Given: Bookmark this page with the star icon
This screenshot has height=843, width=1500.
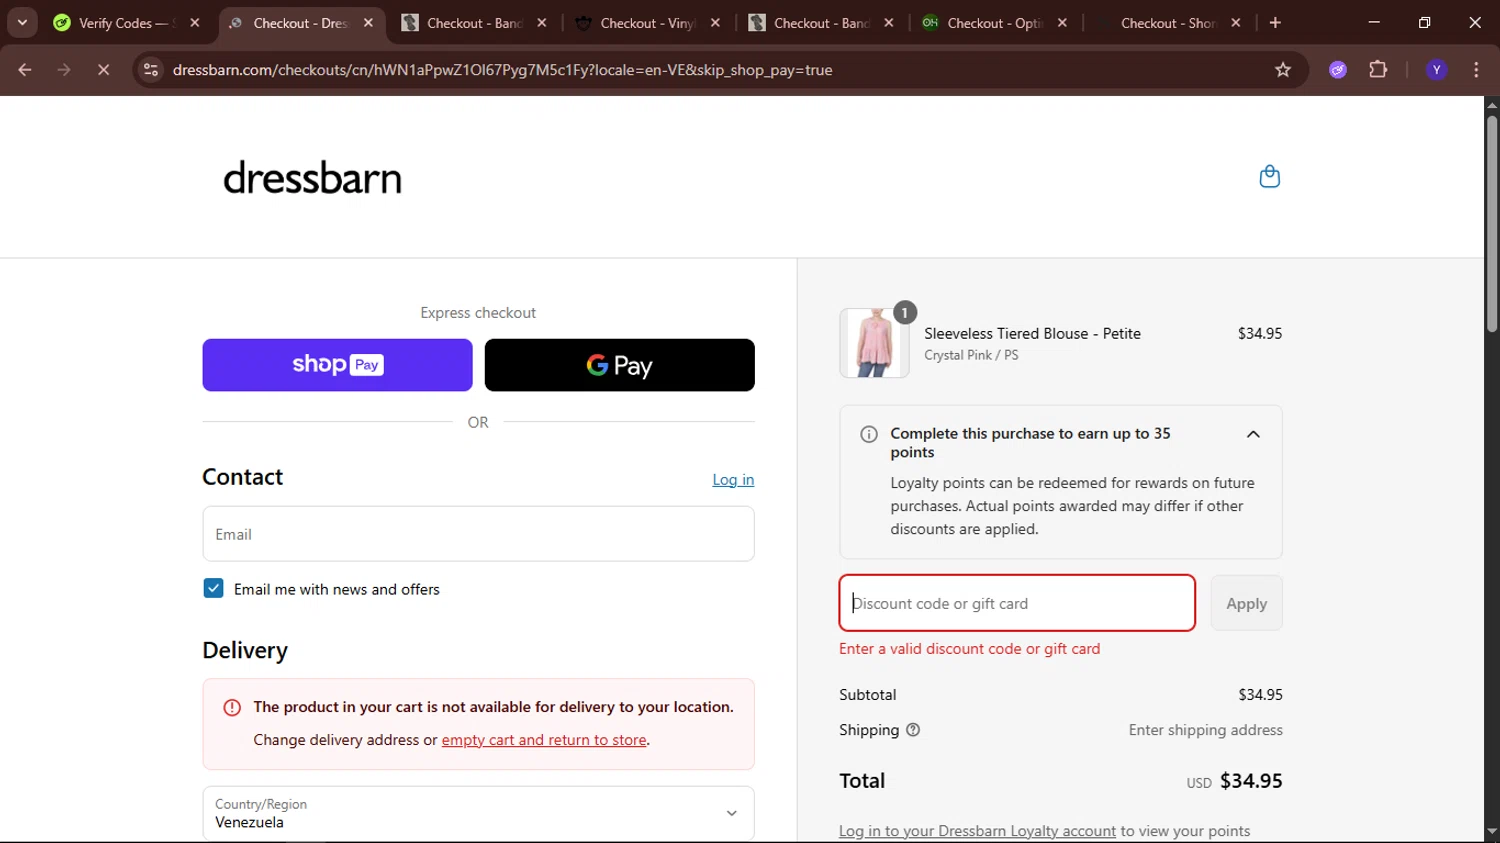Looking at the screenshot, I should click(x=1283, y=70).
